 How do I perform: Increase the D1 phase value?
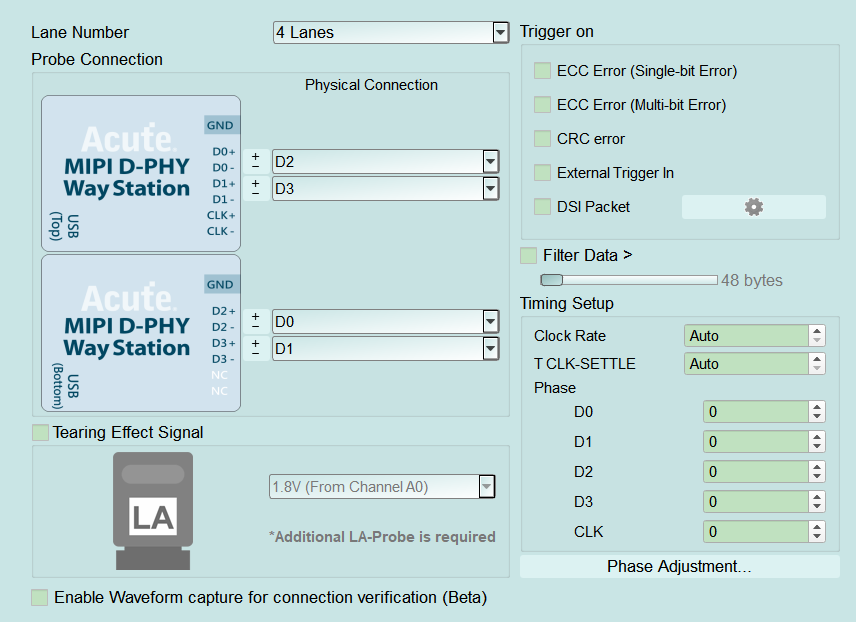(817, 437)
